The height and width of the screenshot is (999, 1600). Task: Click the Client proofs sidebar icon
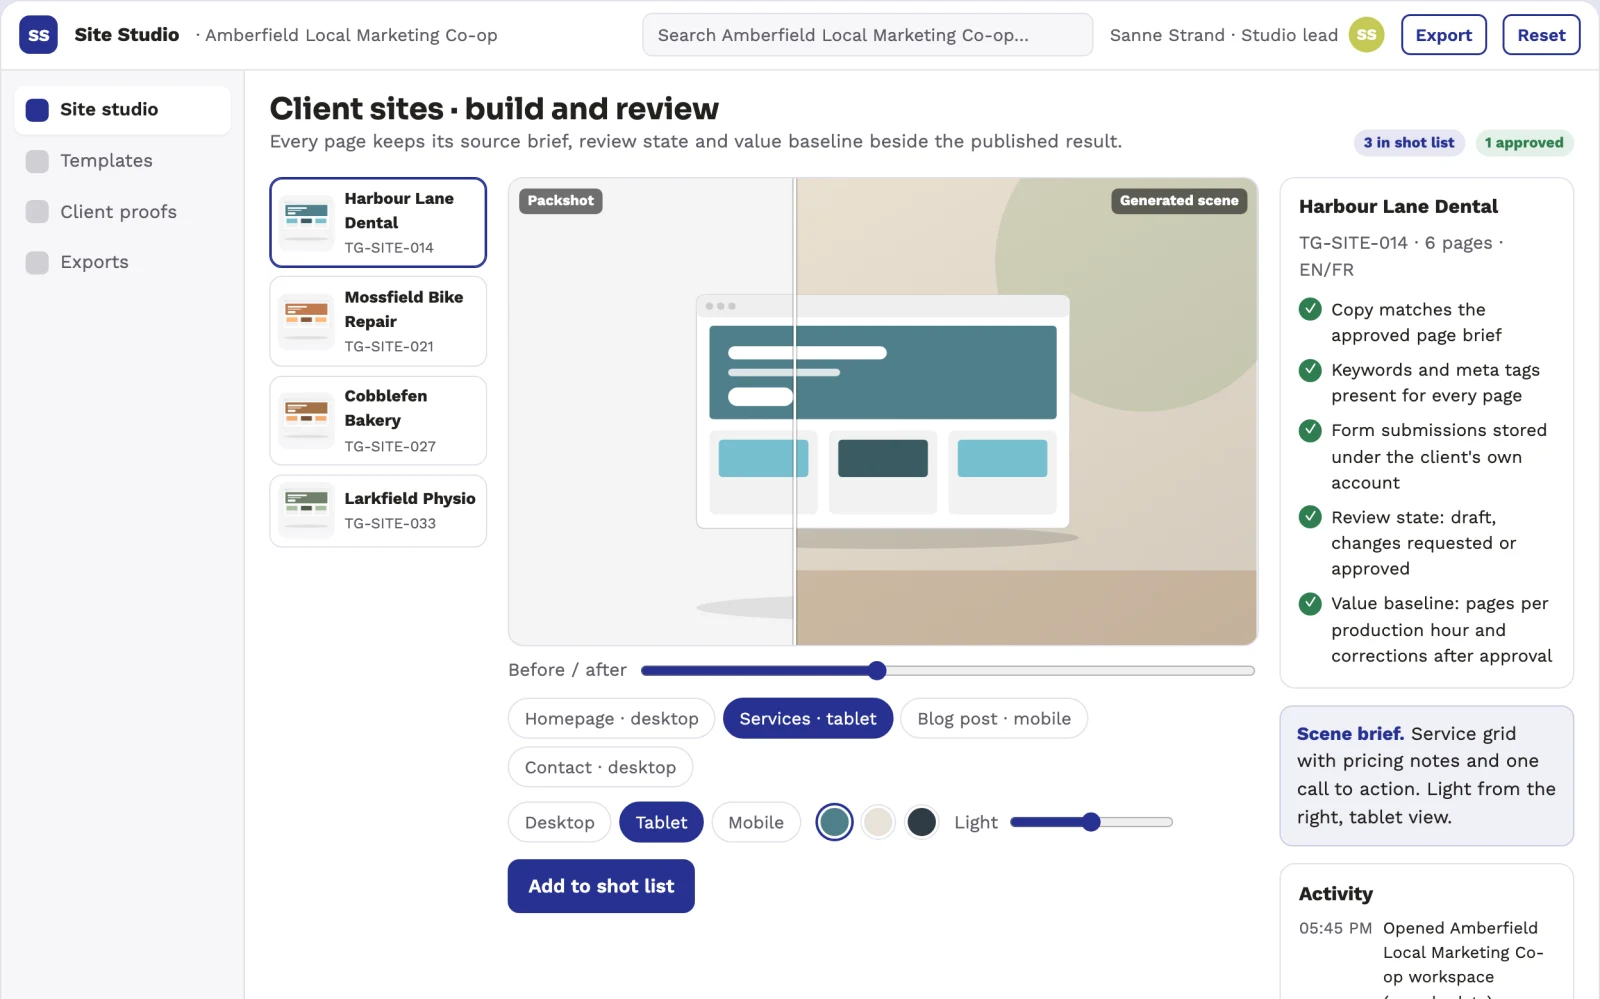(37, 212)
